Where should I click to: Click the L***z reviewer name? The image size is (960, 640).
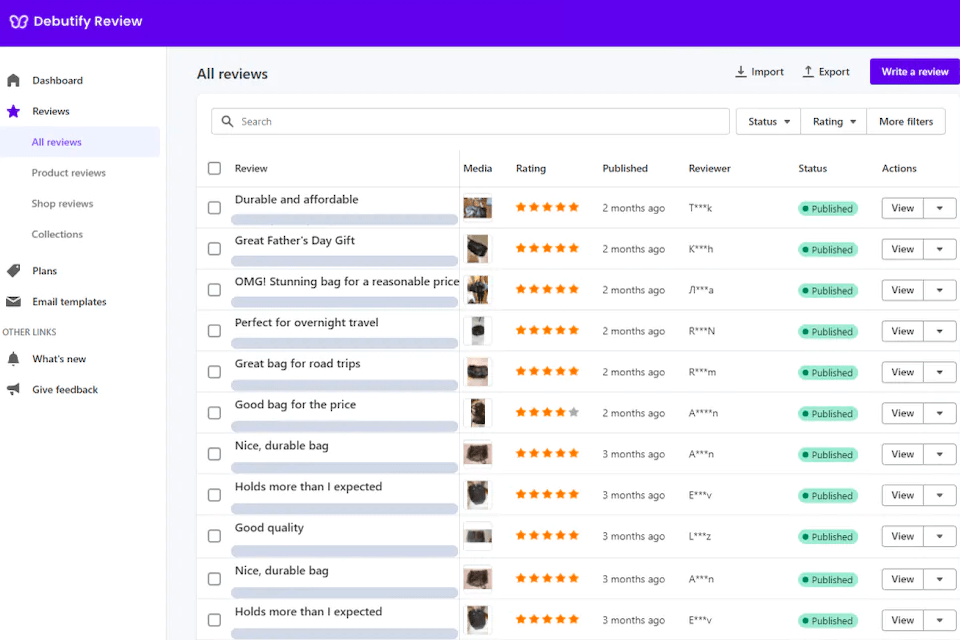coord(700,536)
